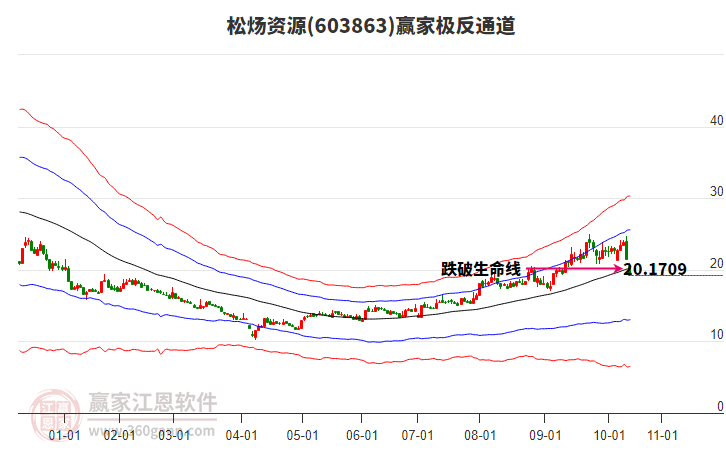Click the x-axis date label 09-01
The image size is (726, 450).
tap(545, 435)
